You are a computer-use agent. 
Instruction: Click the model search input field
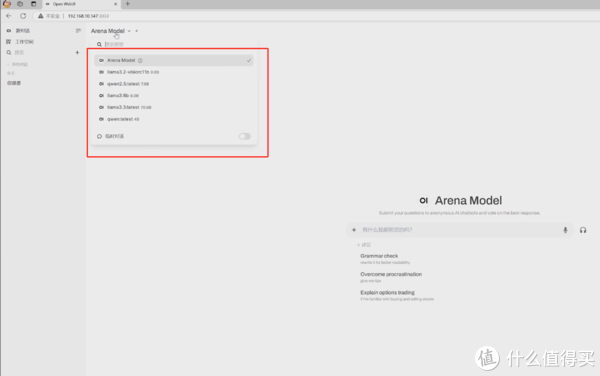click(x=178, y=44)
